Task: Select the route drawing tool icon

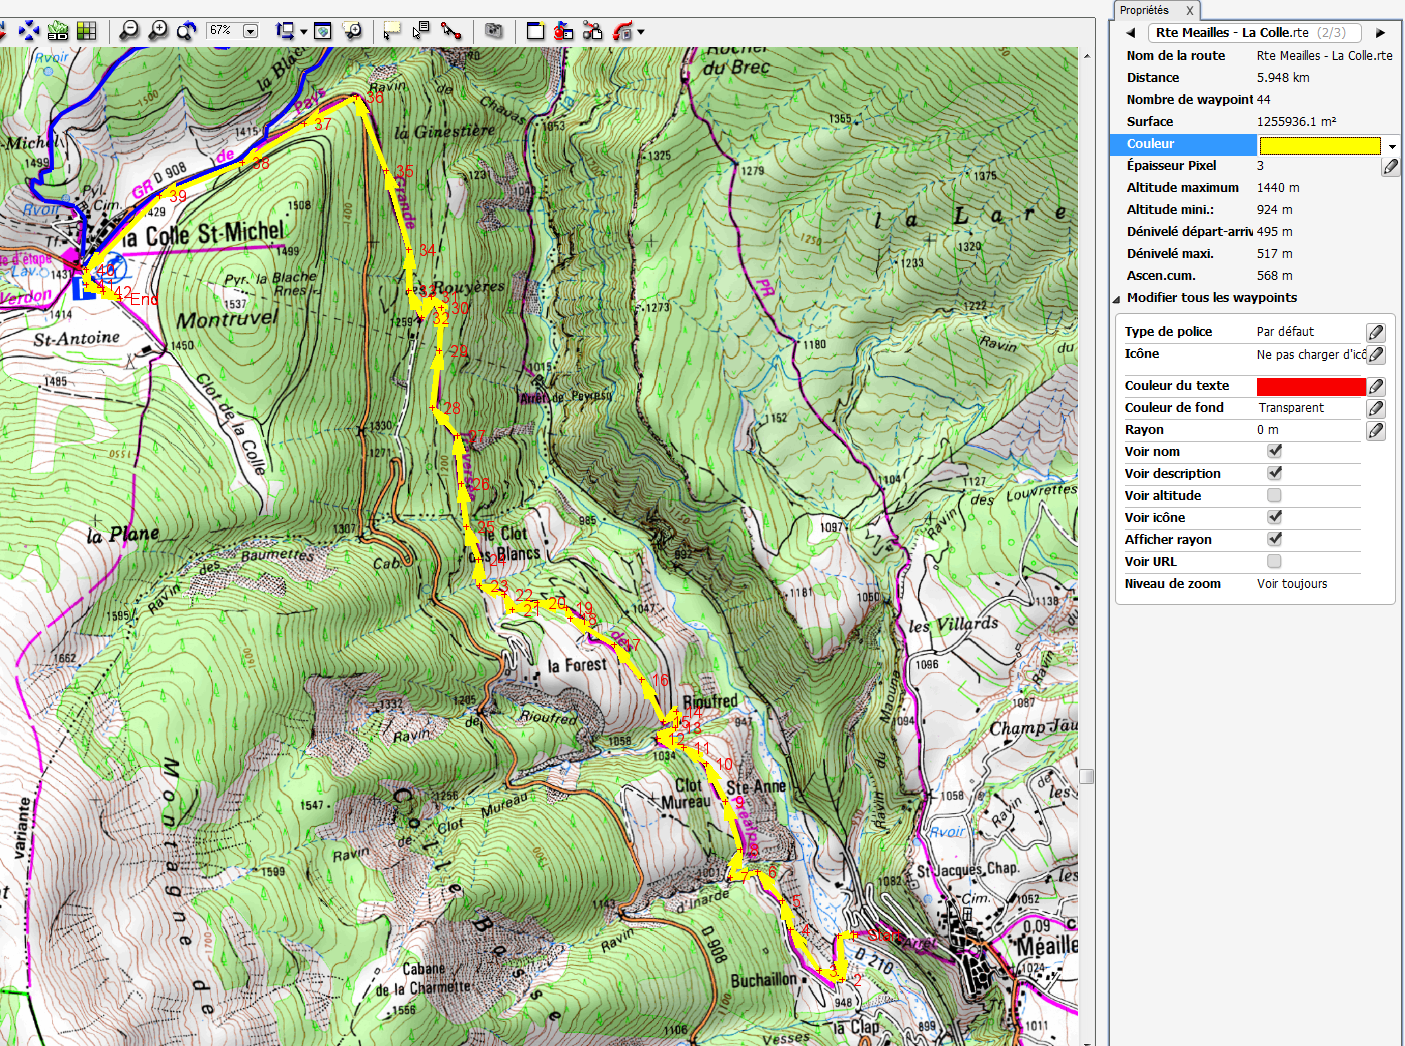Action: (x=451, y=31)
